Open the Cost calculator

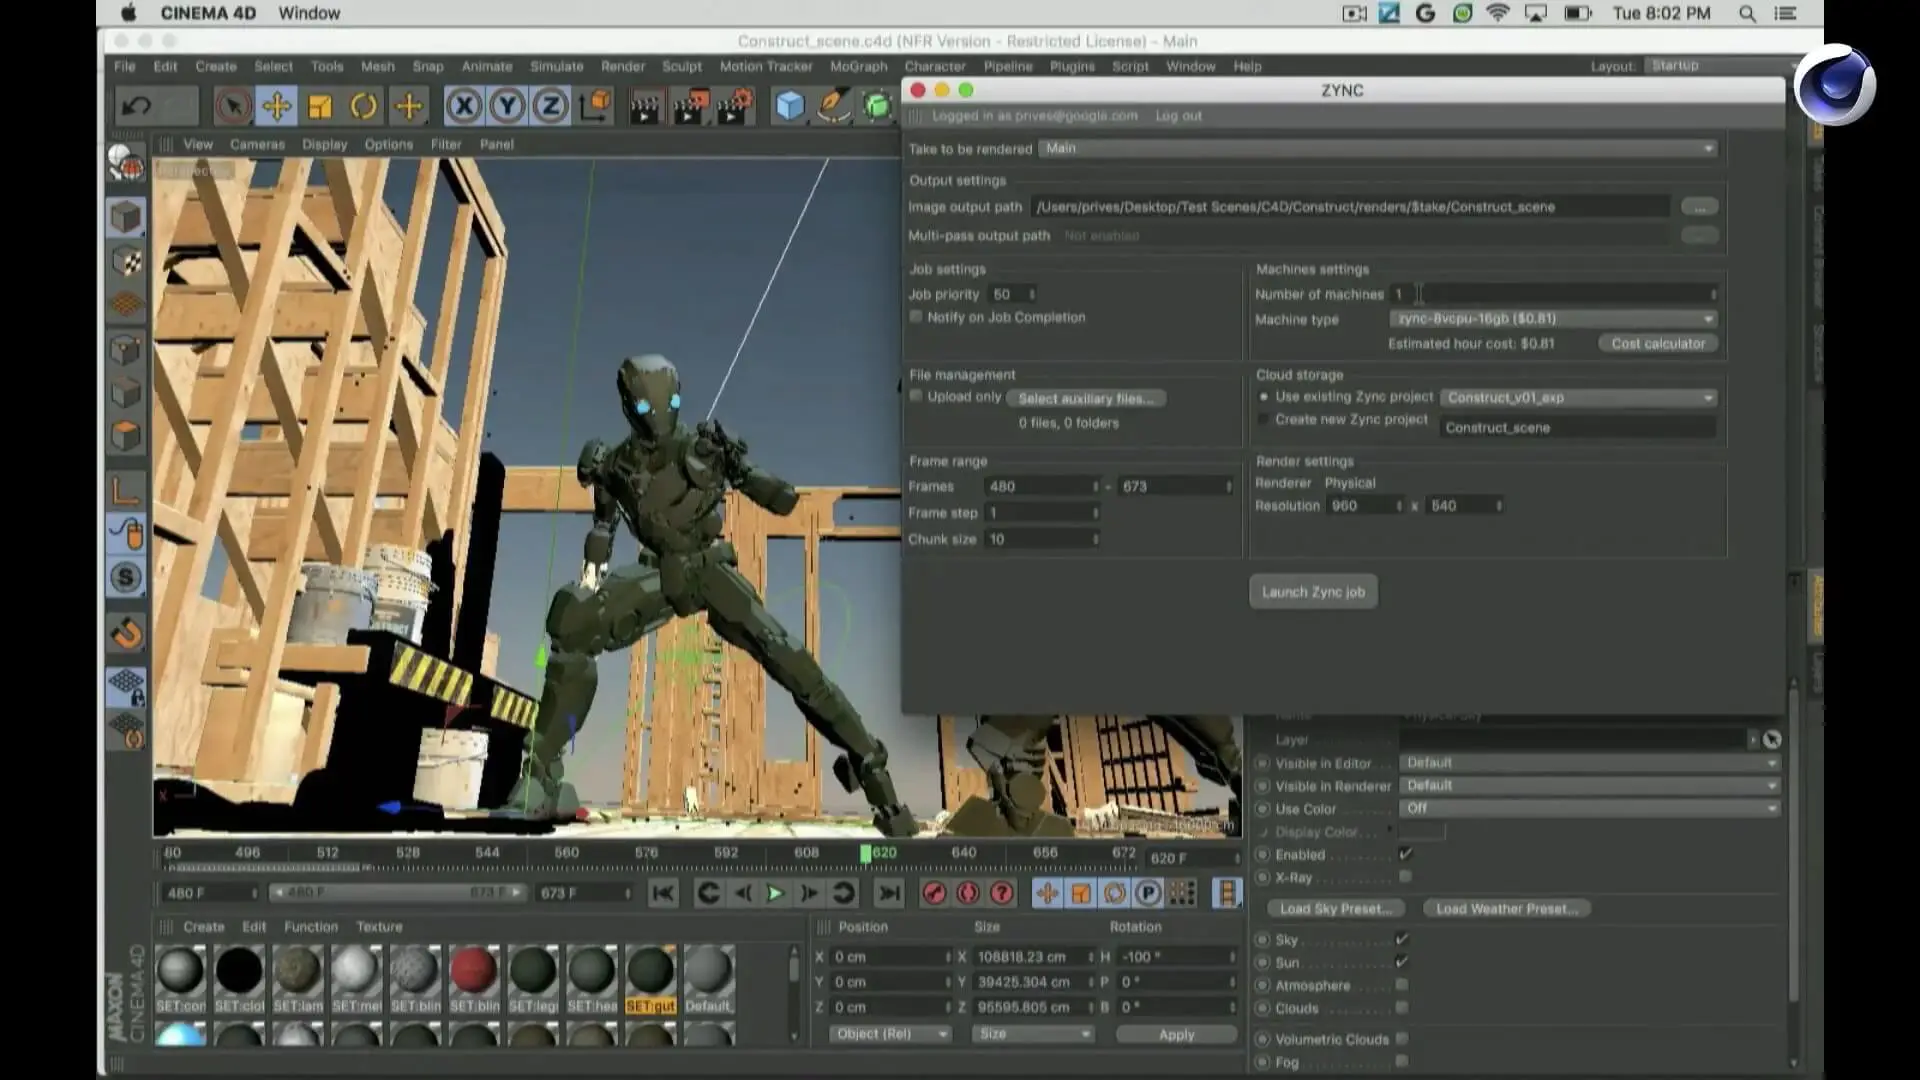click(1658, 343)
